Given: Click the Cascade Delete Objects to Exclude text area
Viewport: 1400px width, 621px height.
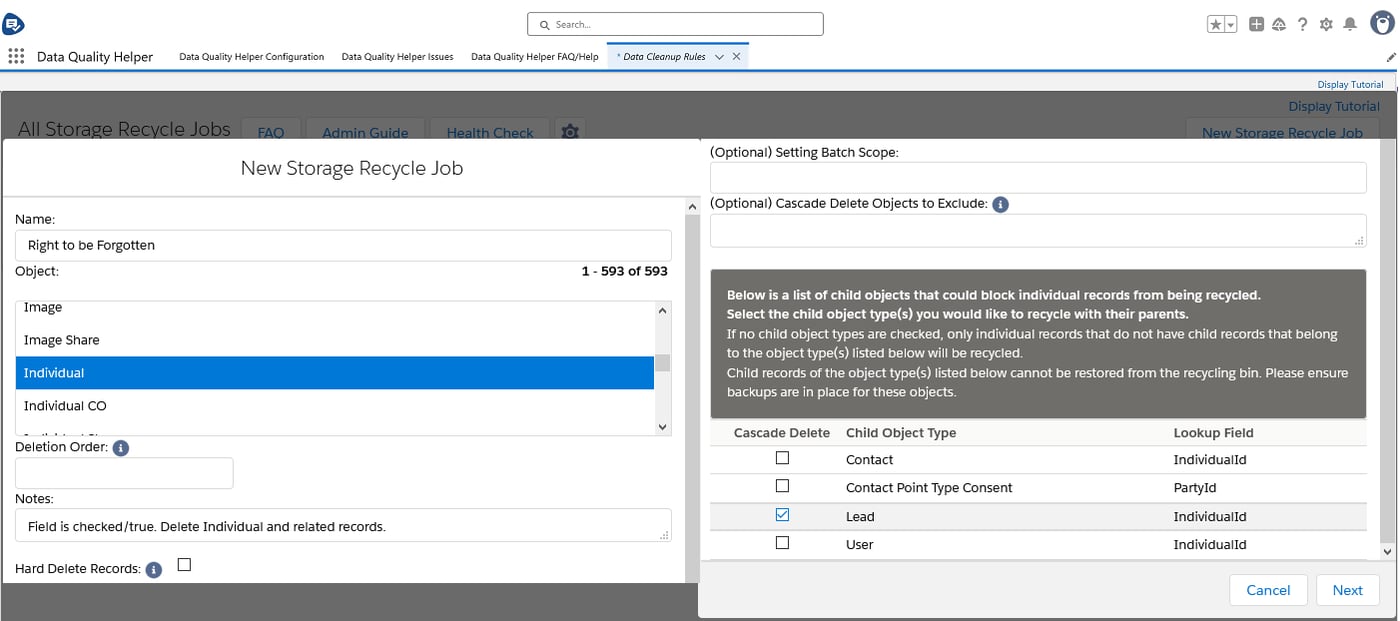Looking at the screenshot, I should [x=1038, y=230].
